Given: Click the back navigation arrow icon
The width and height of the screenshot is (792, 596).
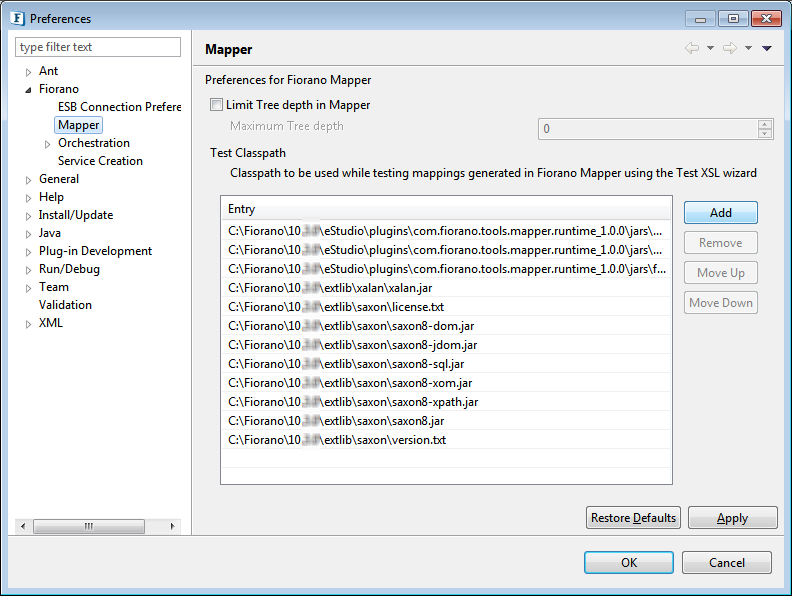Looking at the screenshot, I should click(692, 49).
